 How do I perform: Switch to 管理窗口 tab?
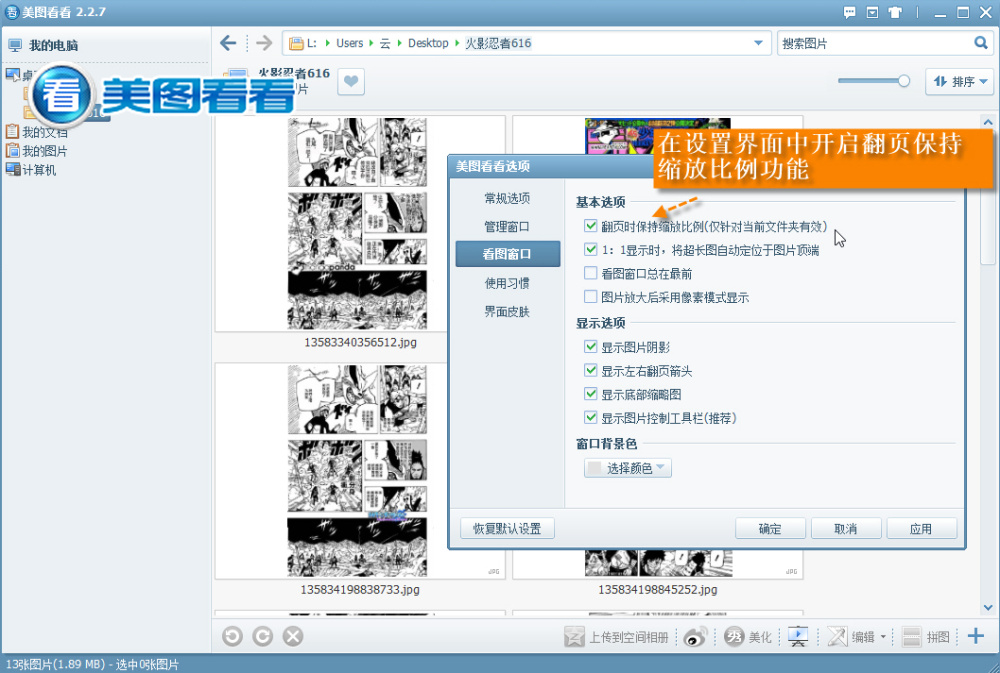point(507,226)
